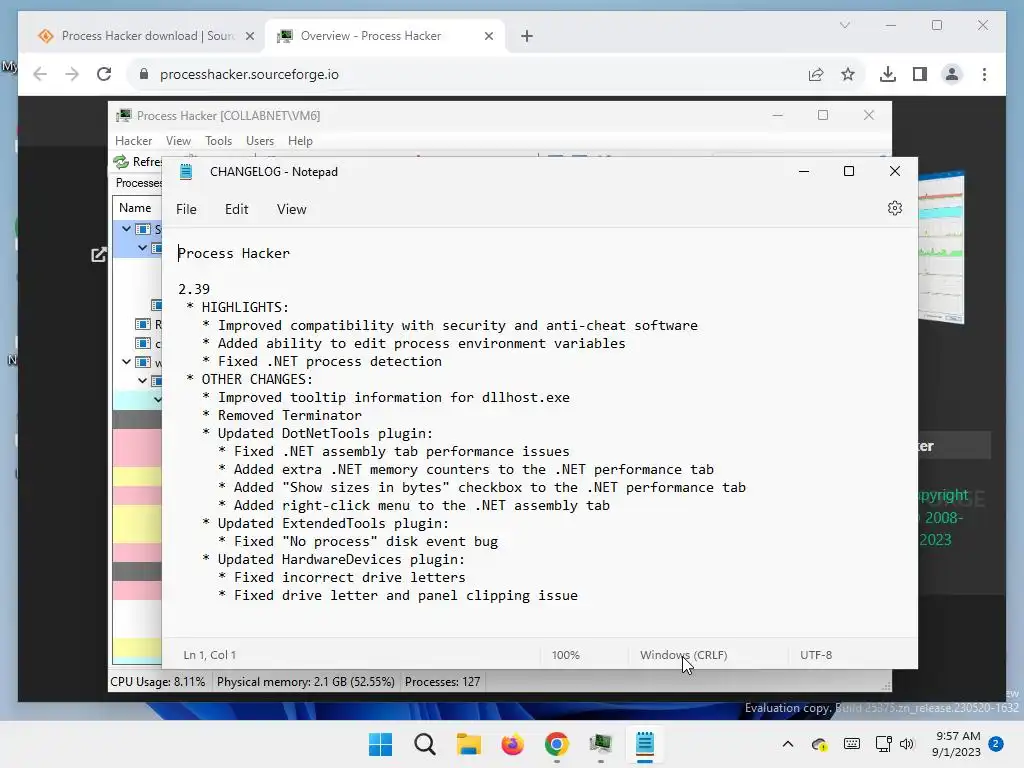Viewport: 1024px width, 768px height.
Task: Click the OneDrive cloud tray icon
Action: point(819,744)
